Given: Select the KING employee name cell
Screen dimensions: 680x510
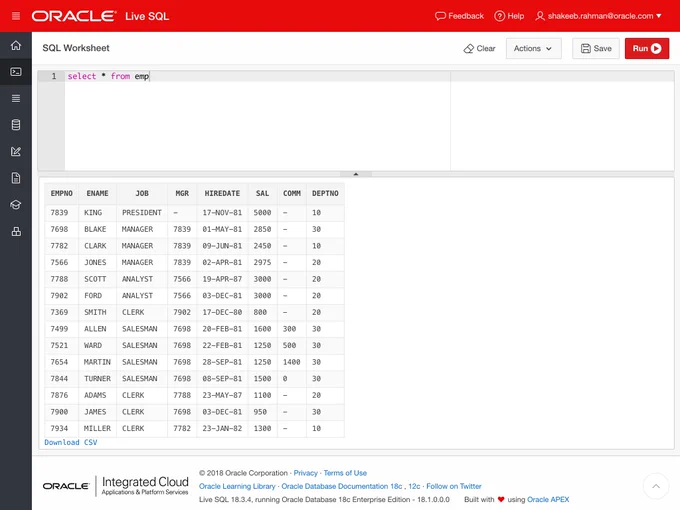Looking at the screenshot, I should pyautogui.click(x=97, y=212).
